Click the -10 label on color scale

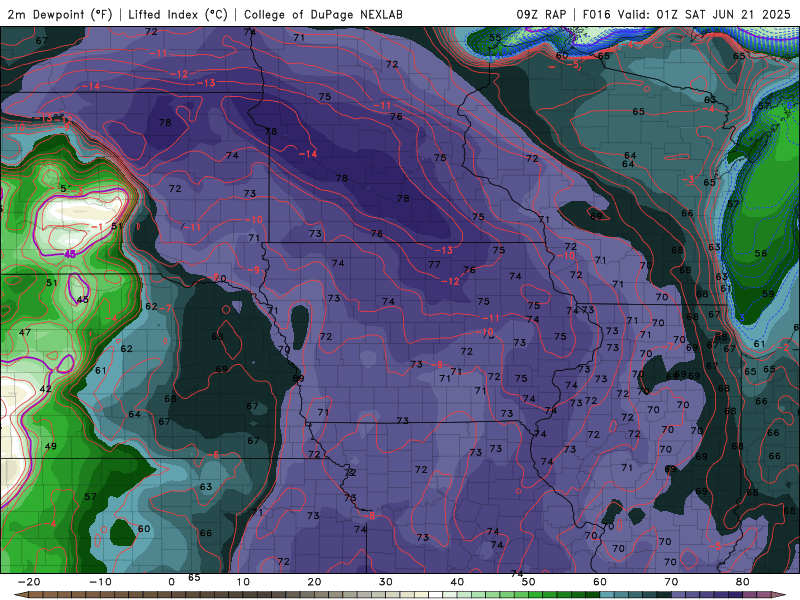pos(100,582)
